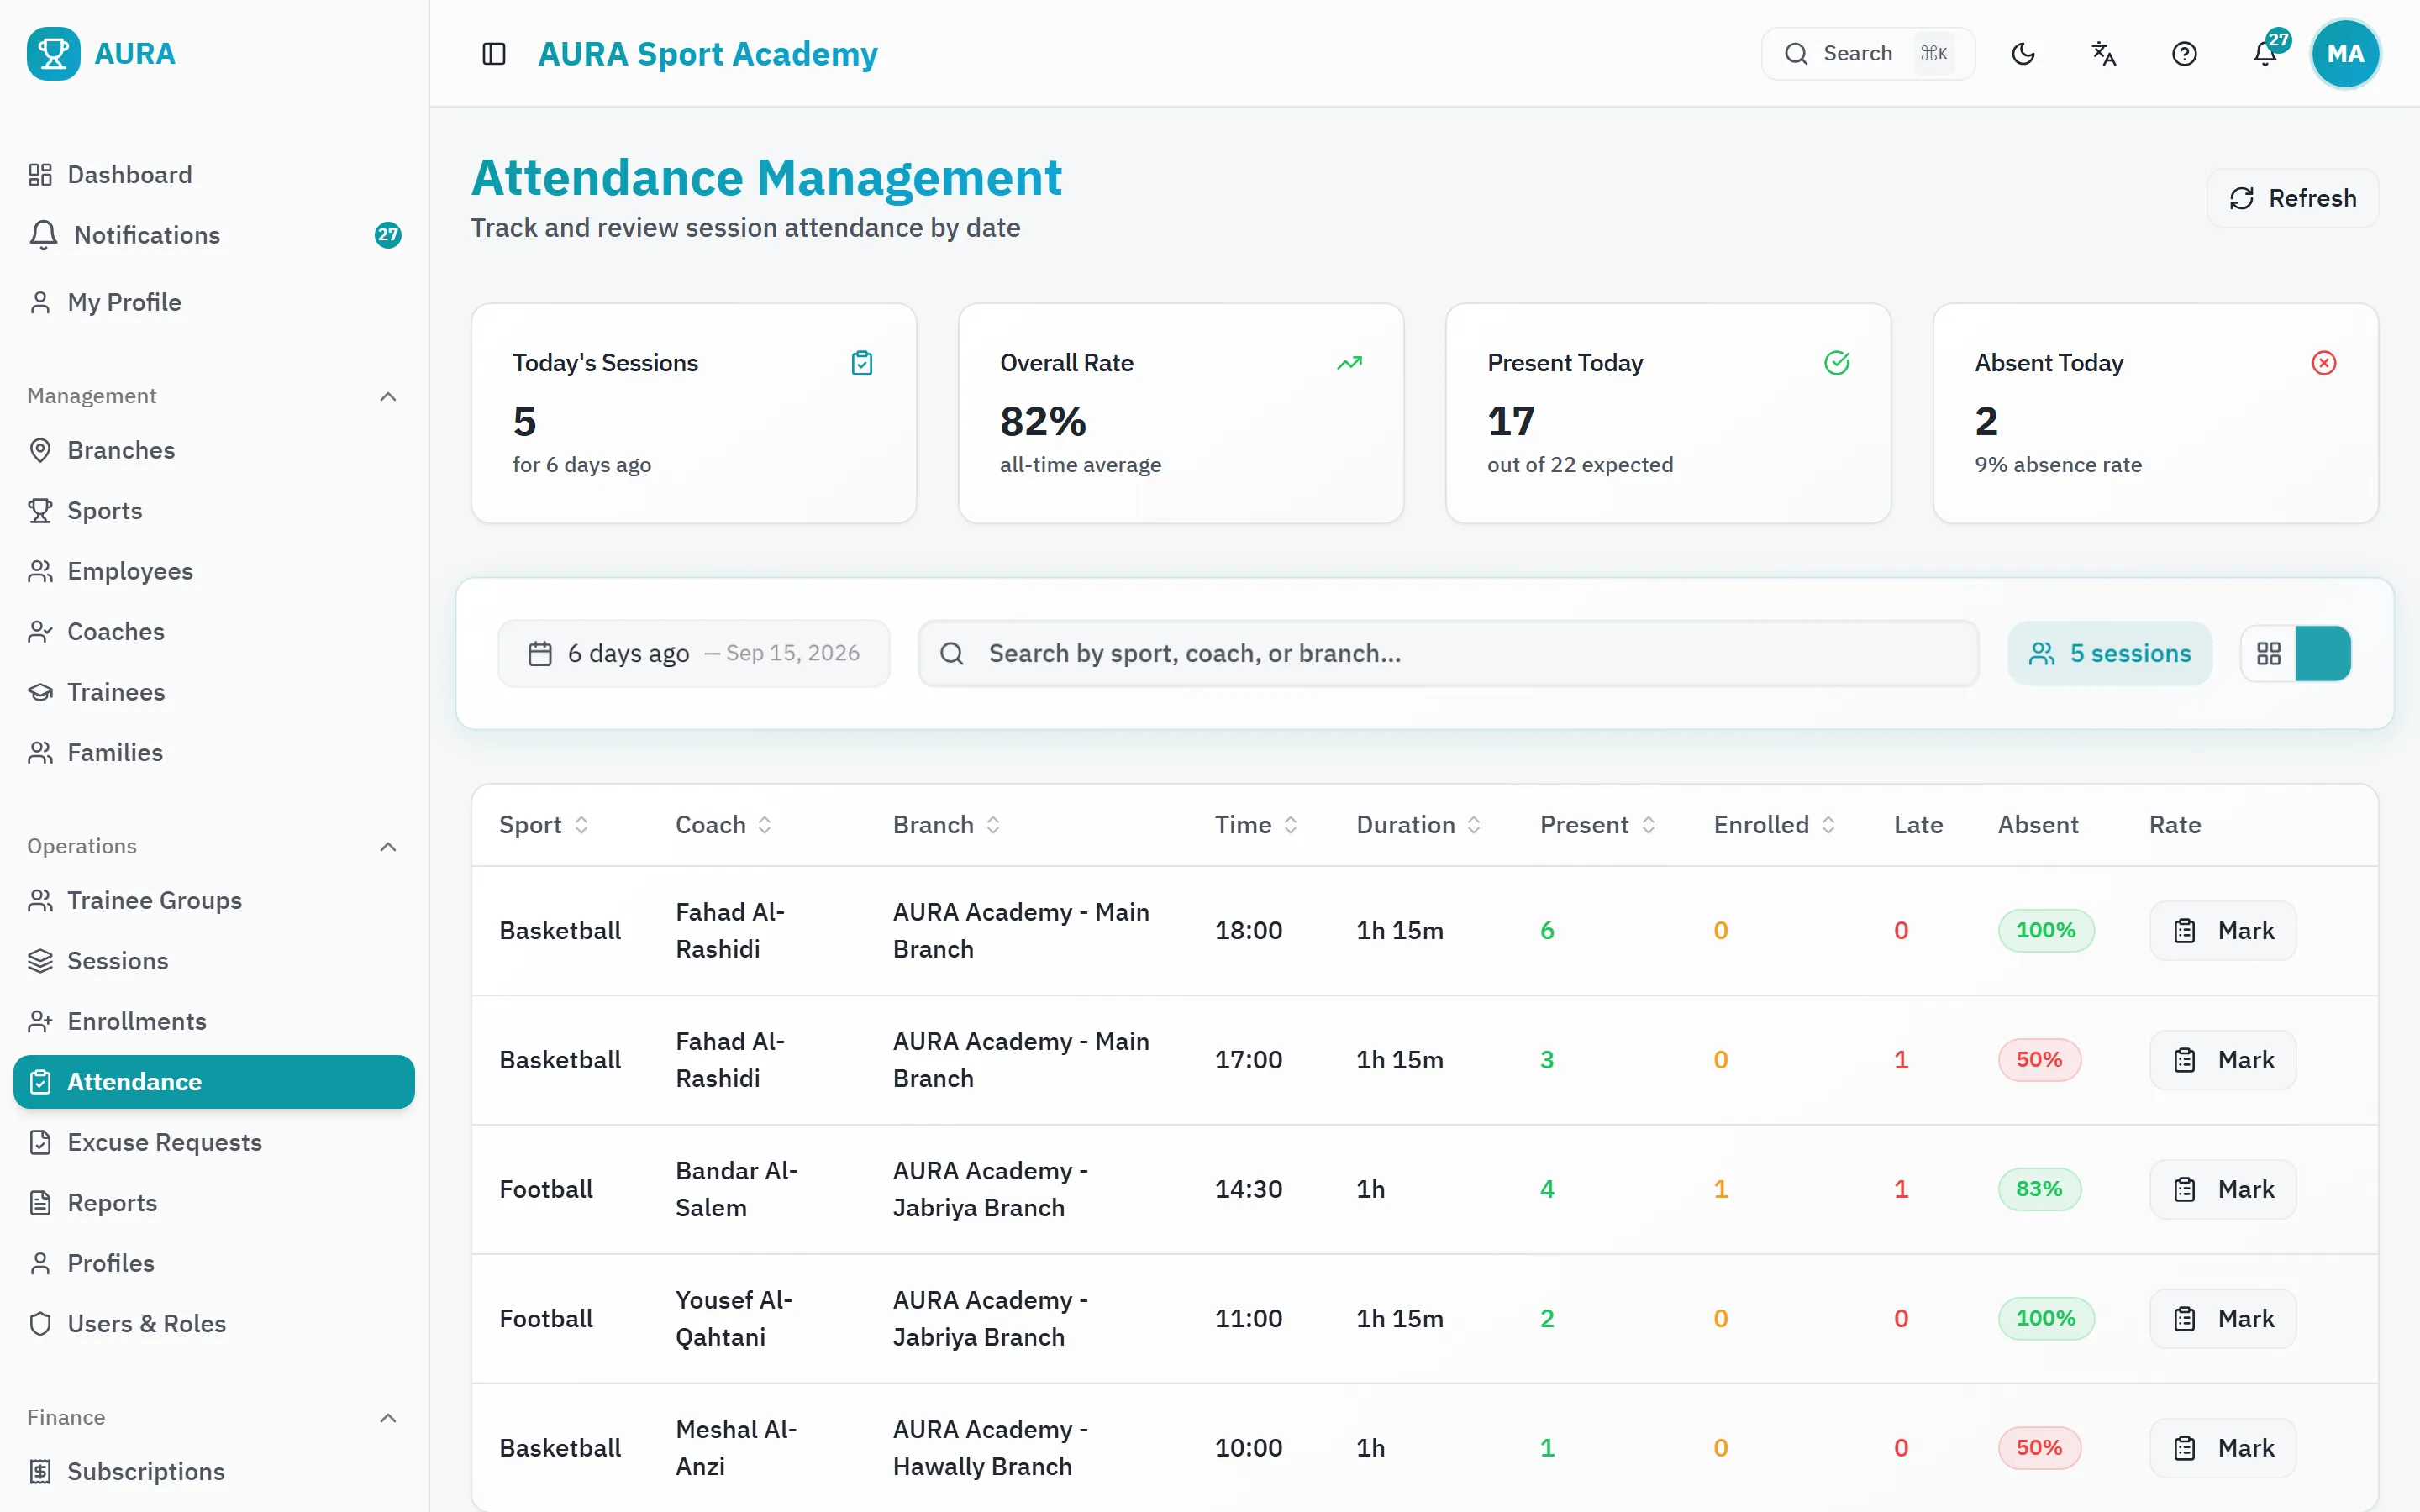Switch to grid view layout
This screenshot has height=1512, width=2420.
[x=2268, y=653]
